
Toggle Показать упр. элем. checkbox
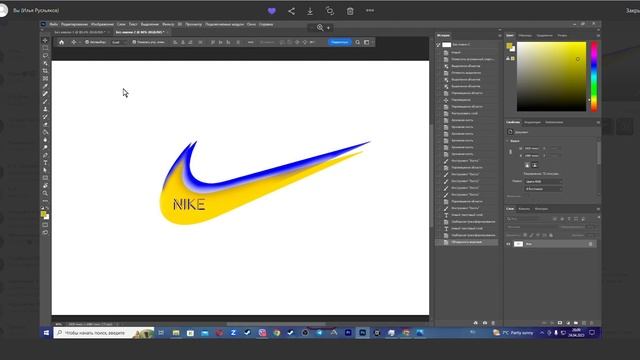134,42
